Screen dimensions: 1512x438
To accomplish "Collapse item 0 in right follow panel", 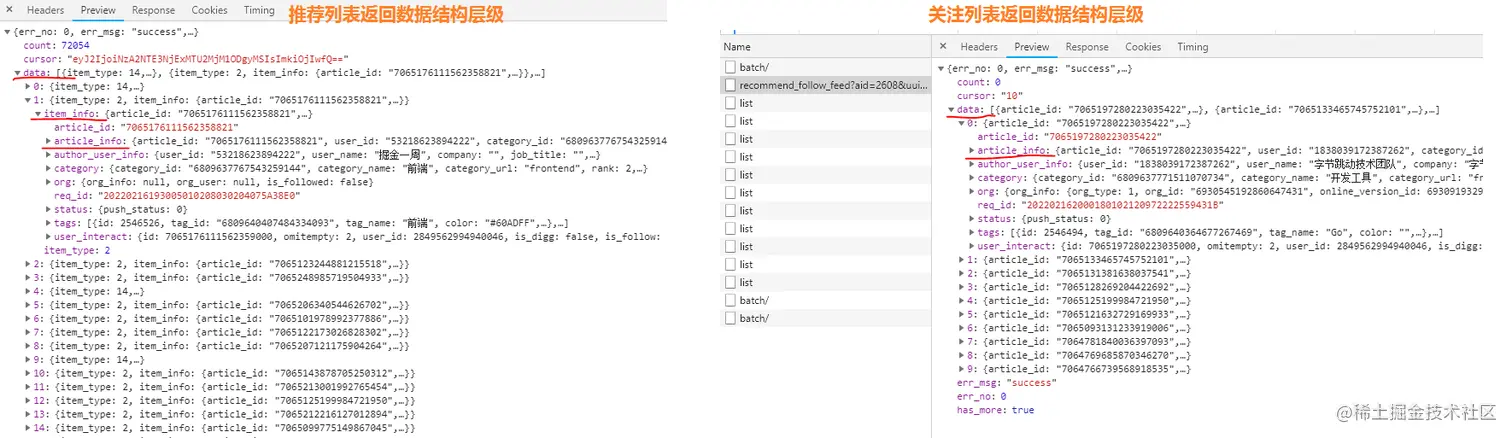I will 961,123.
